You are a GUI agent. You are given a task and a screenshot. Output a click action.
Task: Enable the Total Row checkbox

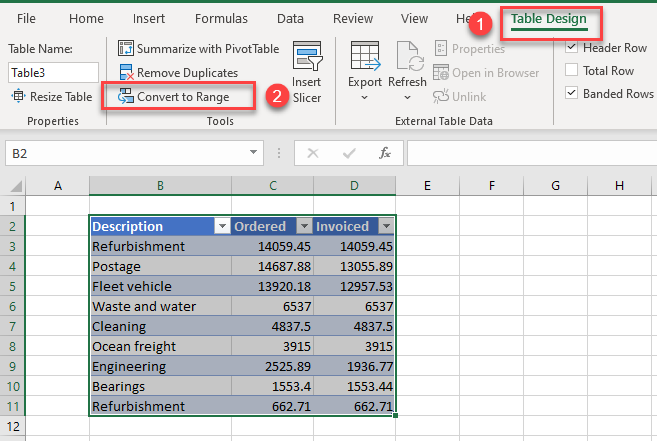point(571,70)
